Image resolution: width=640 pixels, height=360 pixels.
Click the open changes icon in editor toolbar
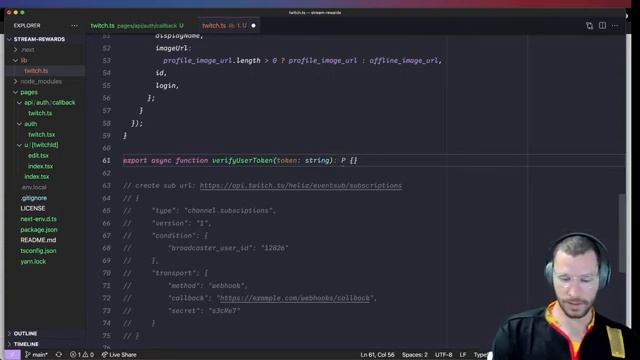coord(589,25)
